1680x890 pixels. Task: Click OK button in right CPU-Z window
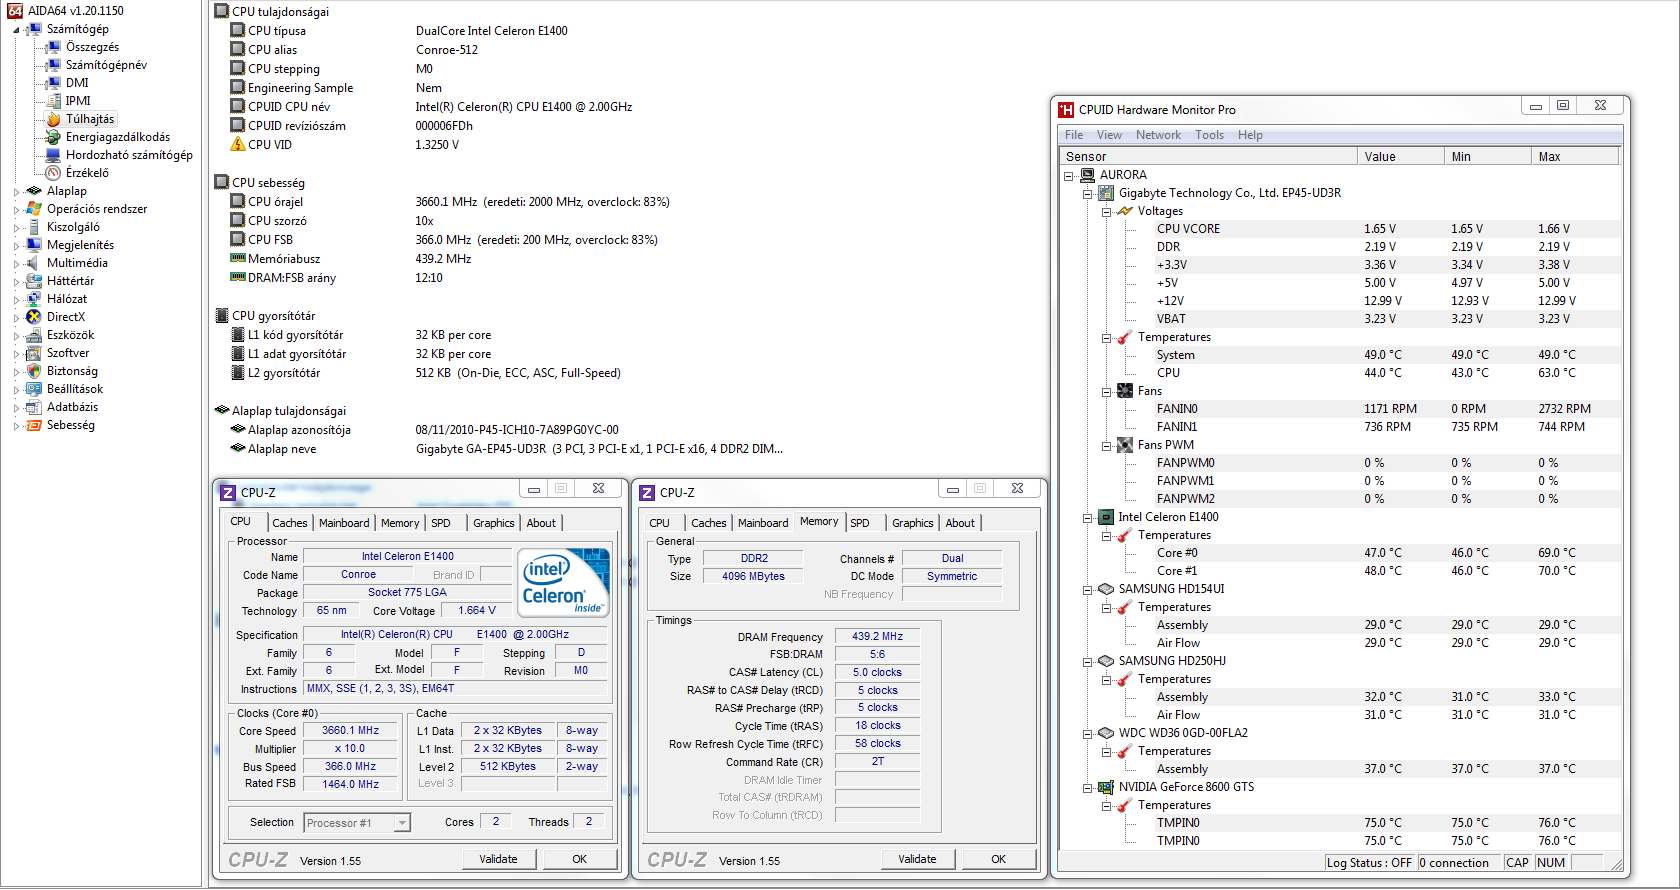pyautogui.click(x=999, y=859)
